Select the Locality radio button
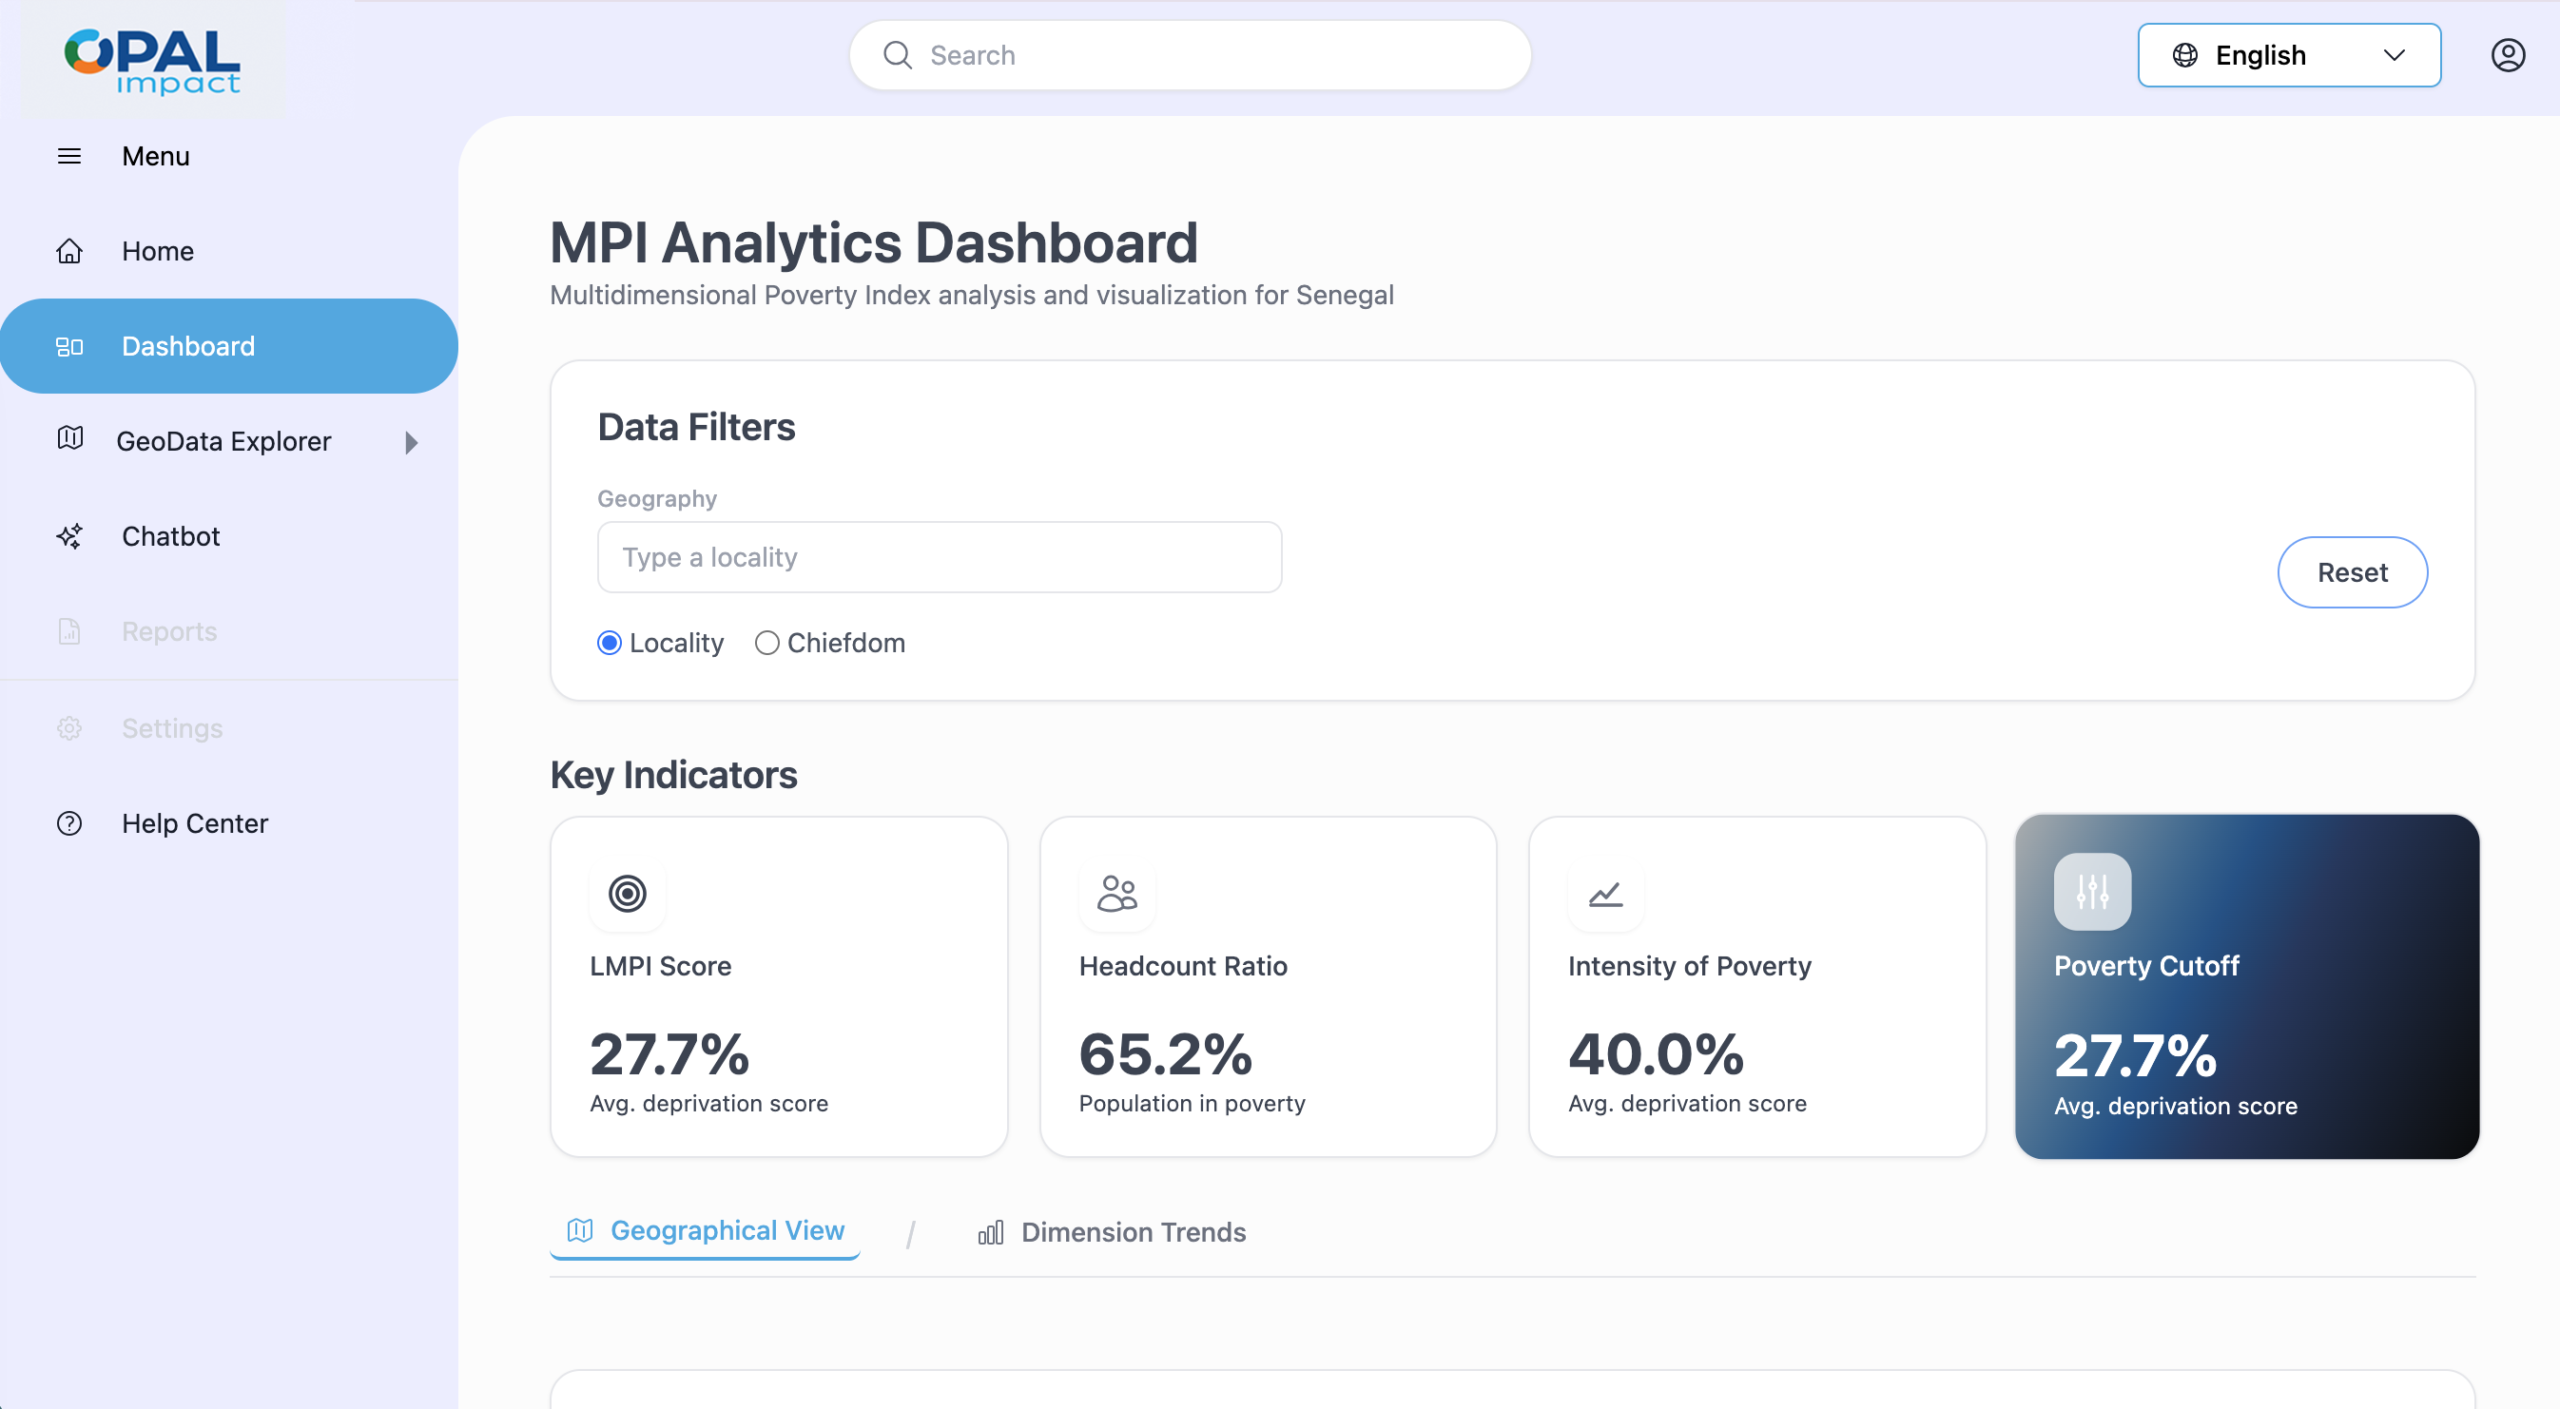Screen dimensions: 2560x1409 [x=609, y=643]
